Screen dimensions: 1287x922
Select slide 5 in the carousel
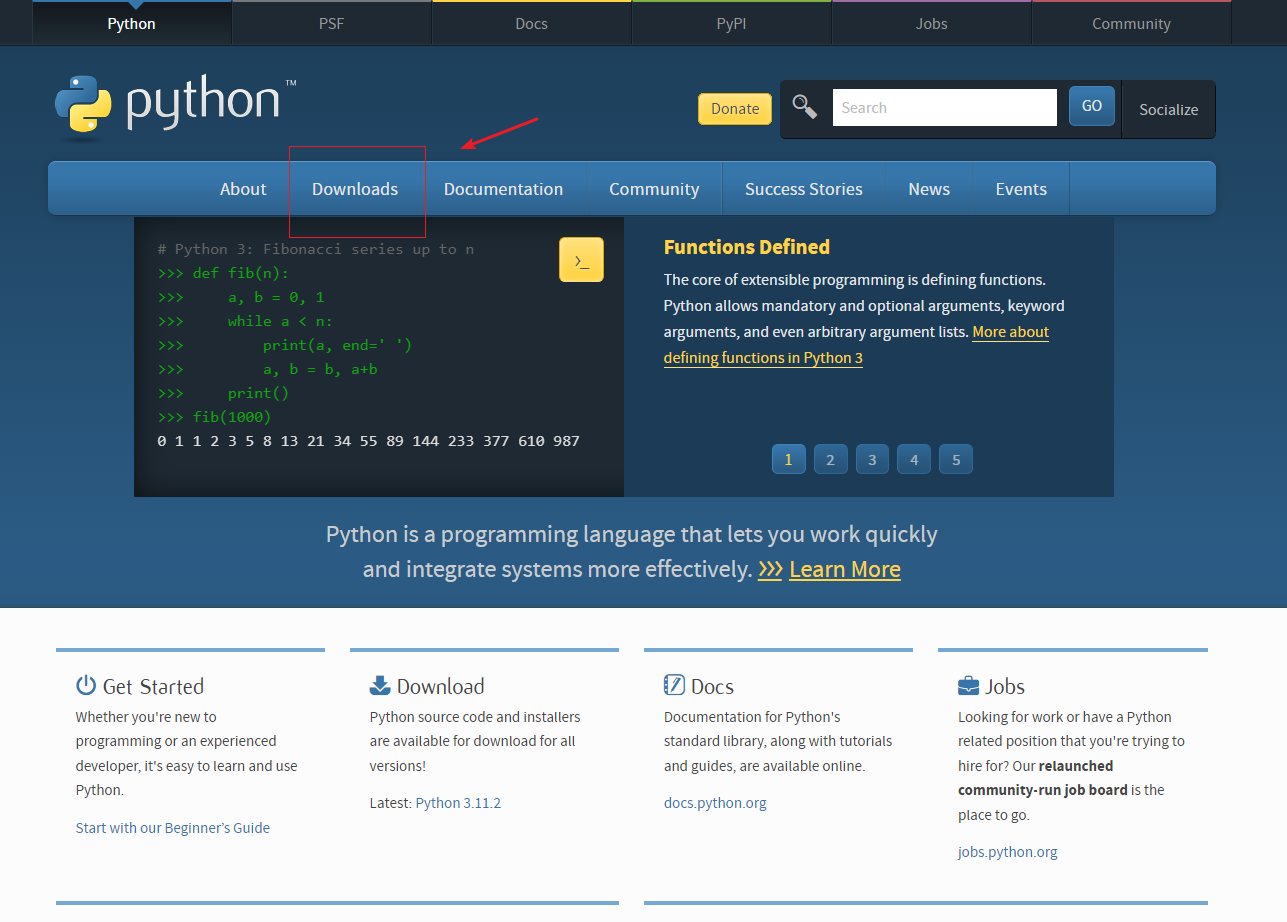tap(956, 460)
